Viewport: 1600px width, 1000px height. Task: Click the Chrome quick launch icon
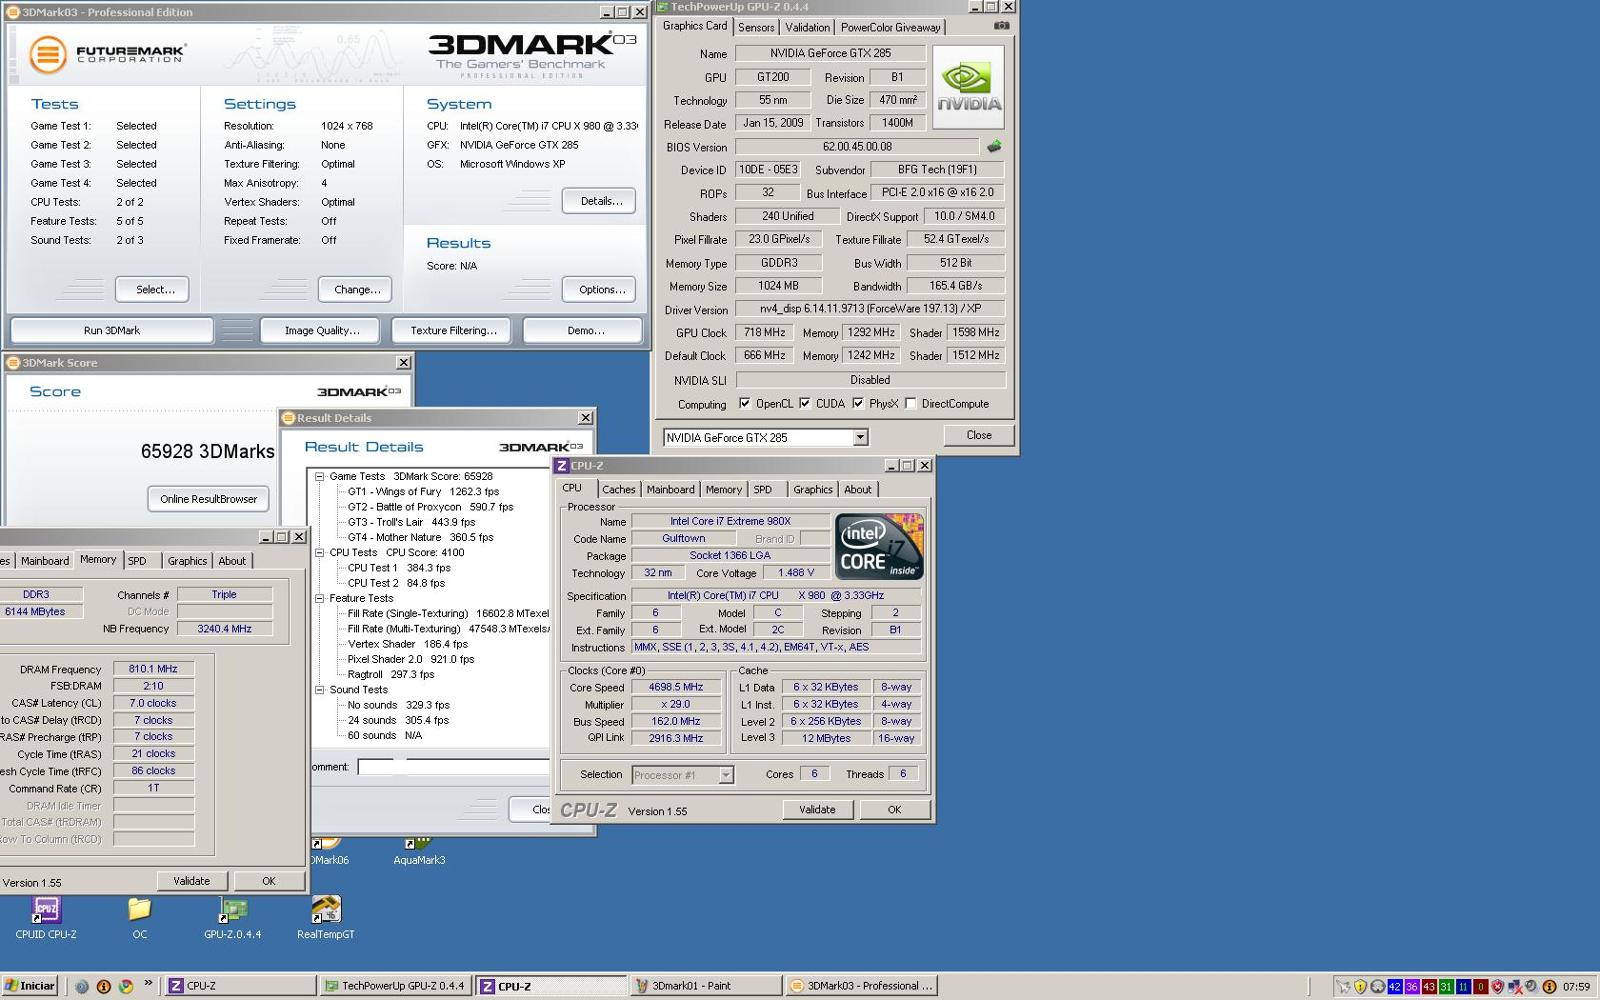click(126, 986)
